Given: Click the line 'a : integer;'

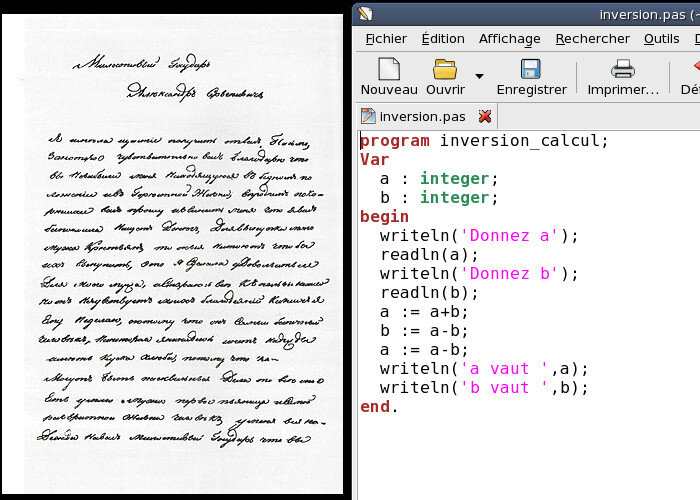Looking at the screenshot, I should click(x=439, y=179).
